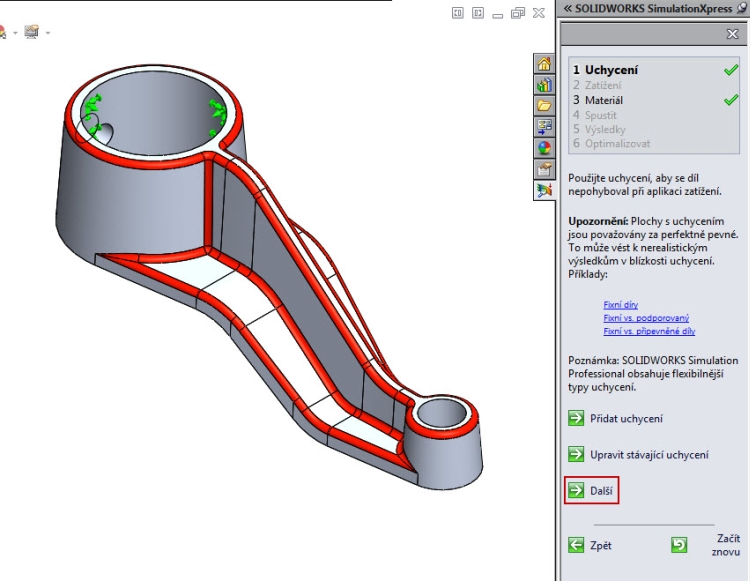Open dropdown arrow beside first view toolbar icon

(x=15, y=33)
